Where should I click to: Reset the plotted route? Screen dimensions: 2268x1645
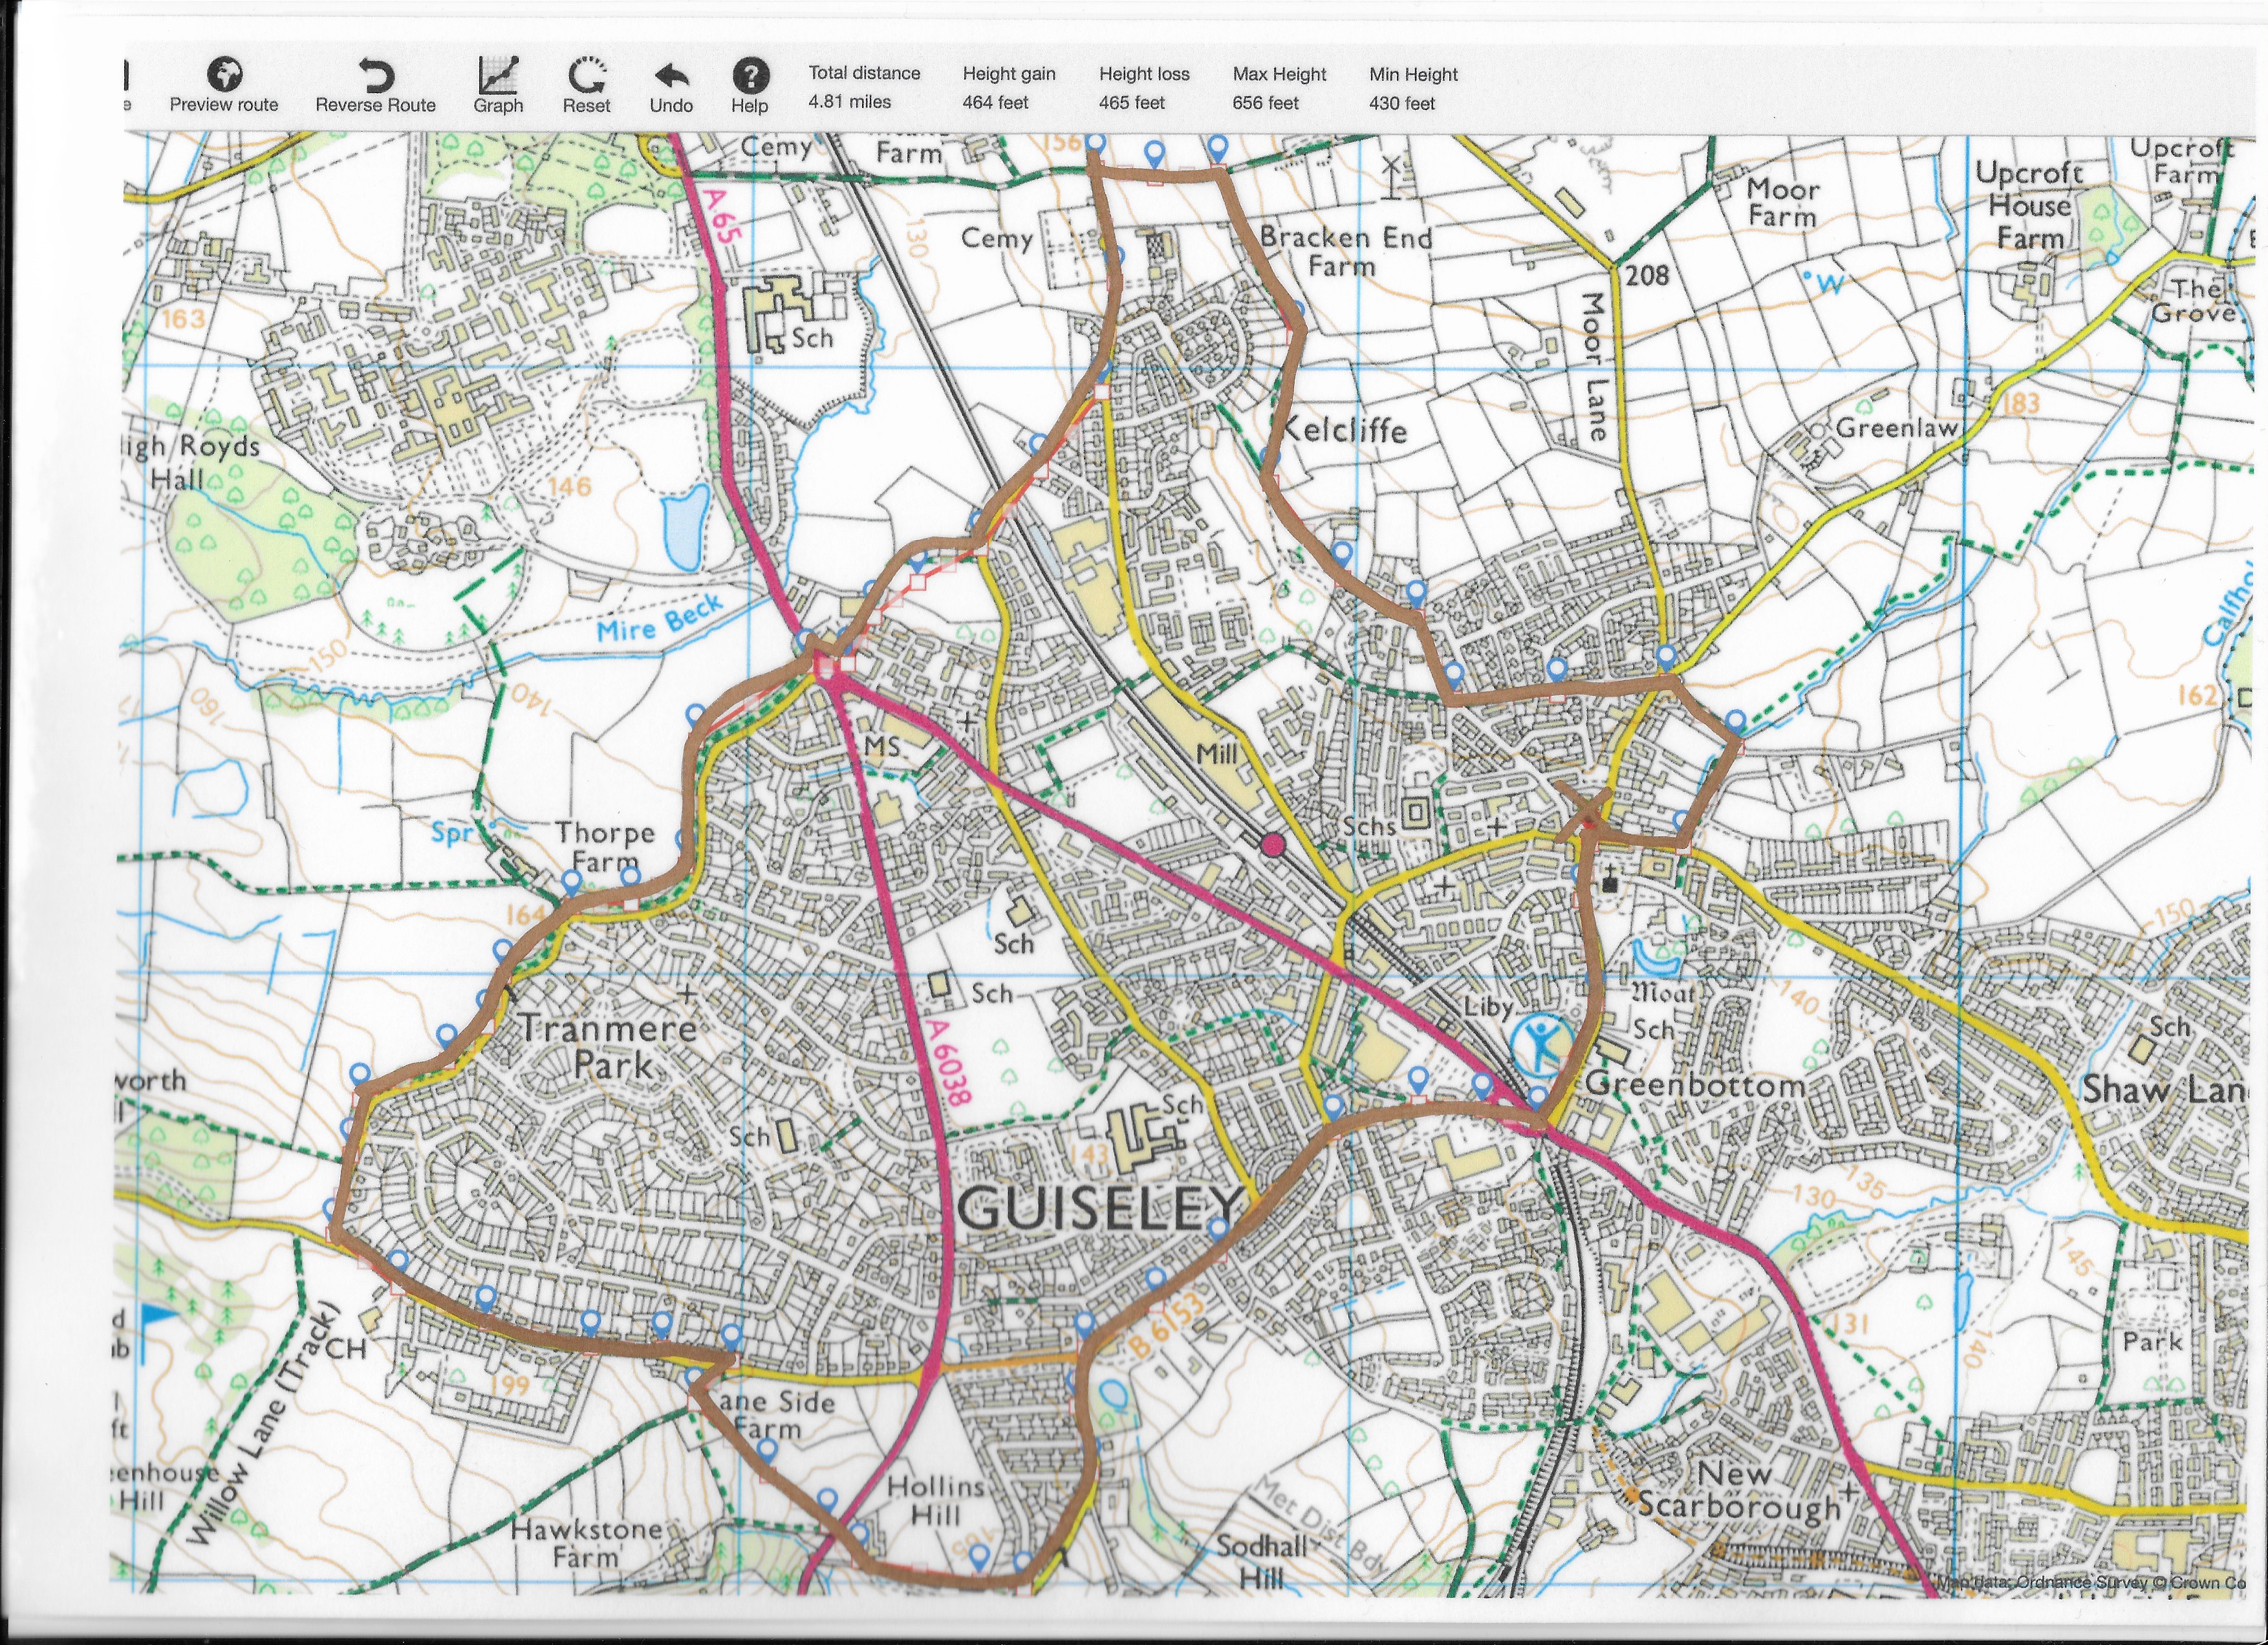click(587, 75)
